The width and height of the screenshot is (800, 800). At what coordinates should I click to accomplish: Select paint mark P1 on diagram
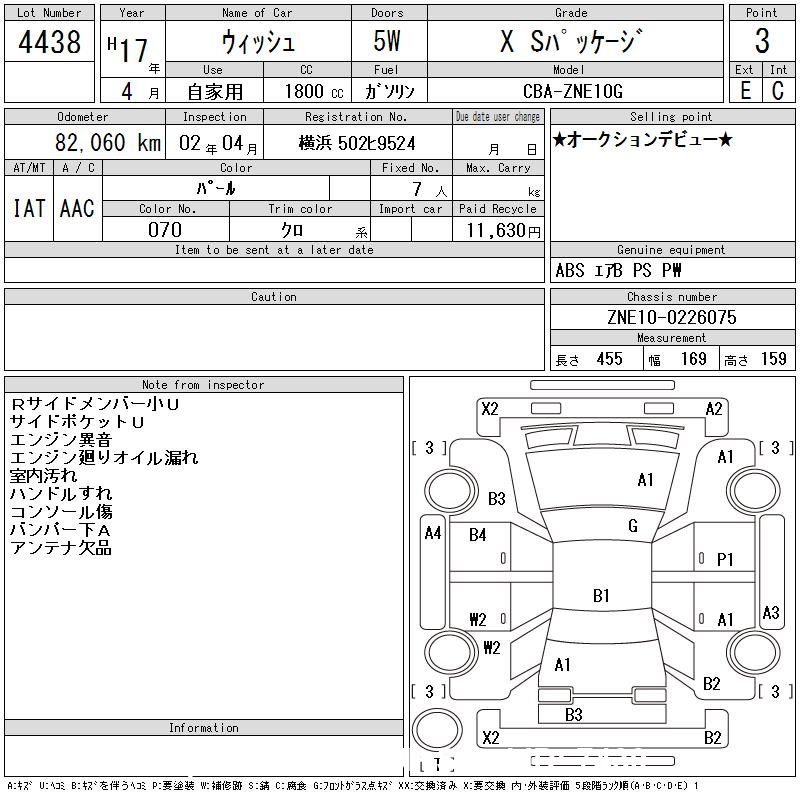[x=725, y=560]
